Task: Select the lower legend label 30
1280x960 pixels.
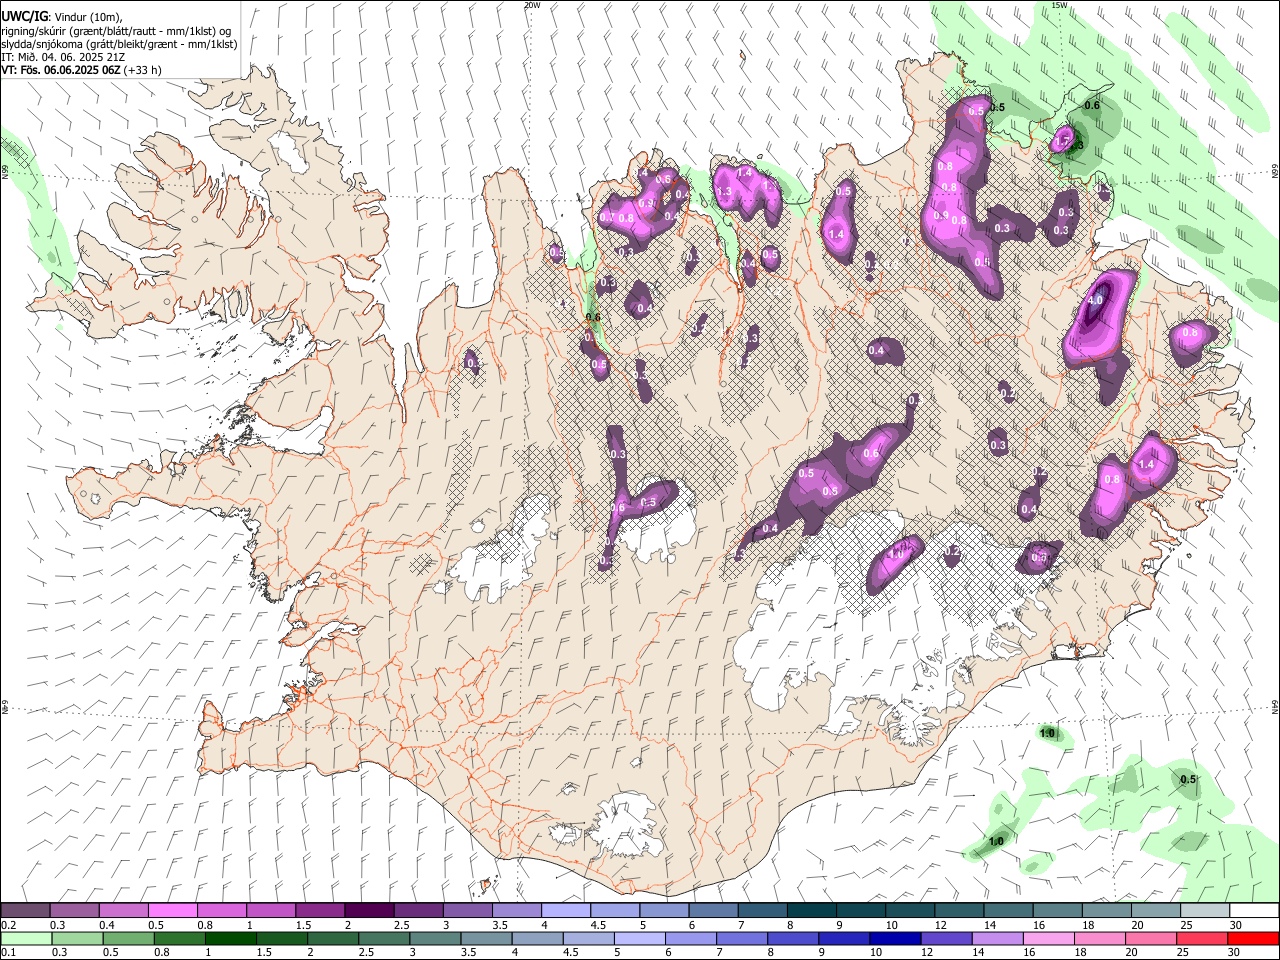Action: point(1236,953)
